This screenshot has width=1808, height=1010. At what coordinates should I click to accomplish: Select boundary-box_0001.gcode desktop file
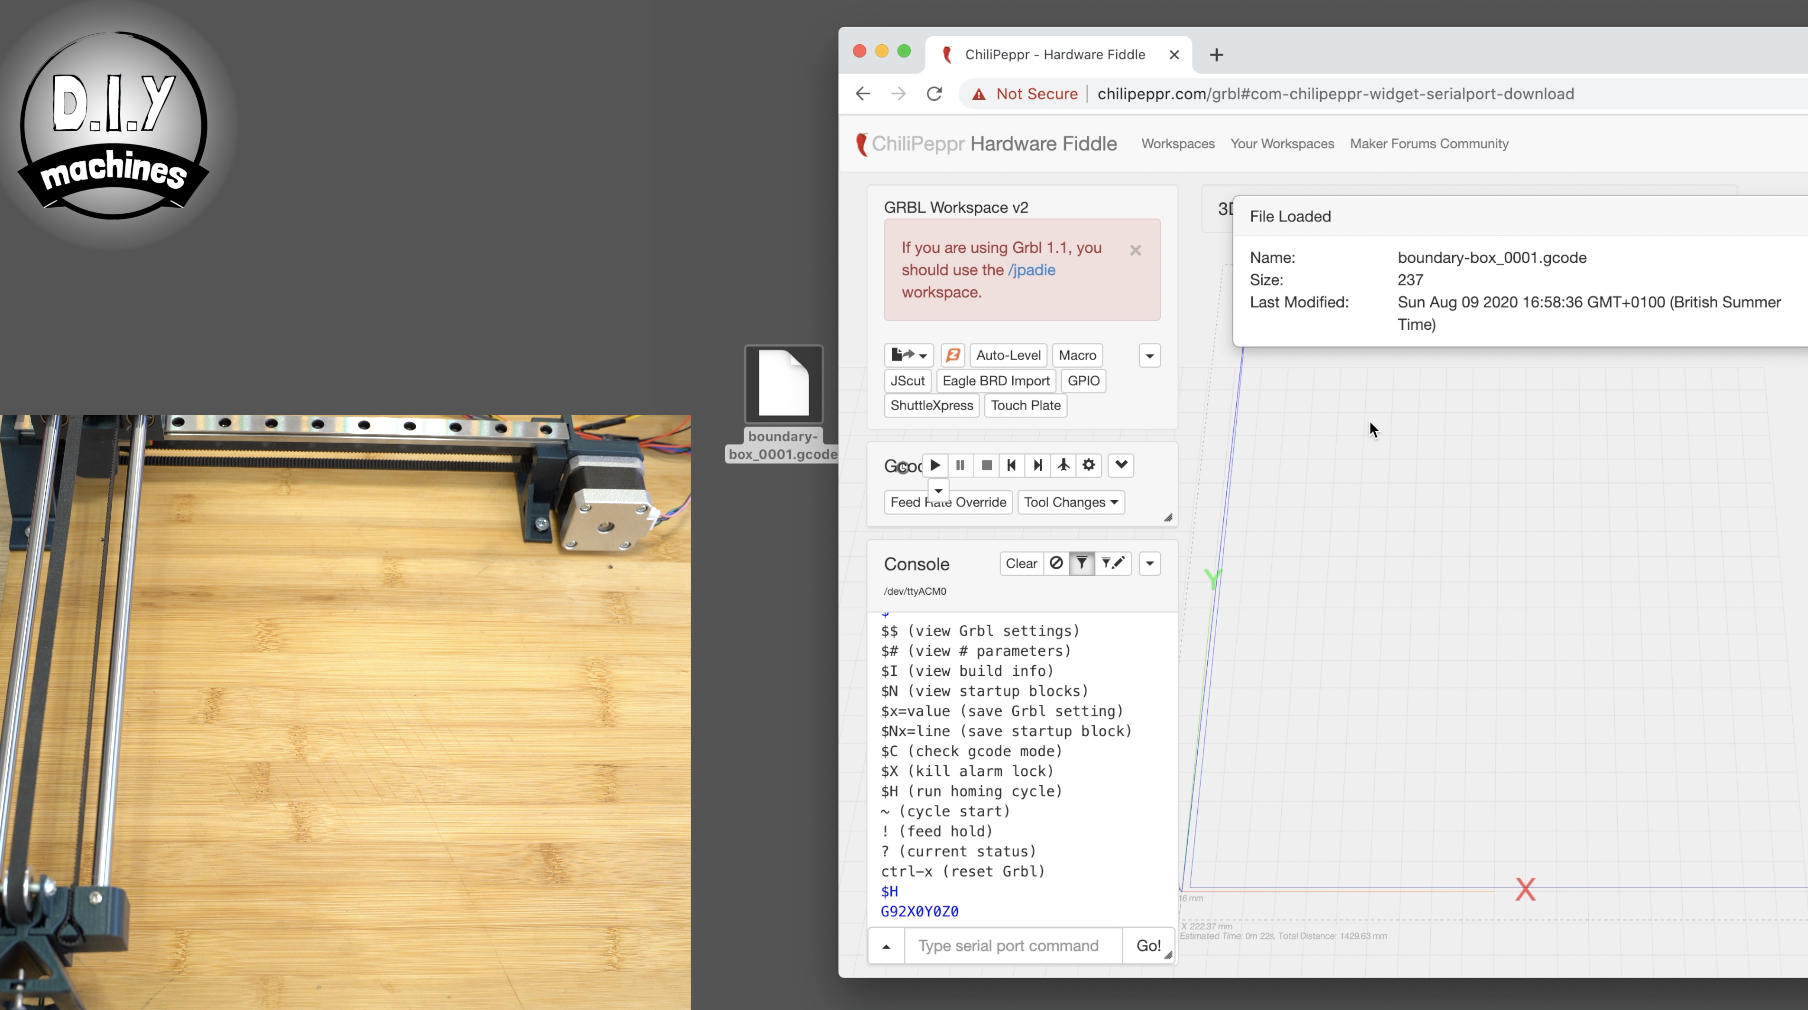(x=783, y=404)
